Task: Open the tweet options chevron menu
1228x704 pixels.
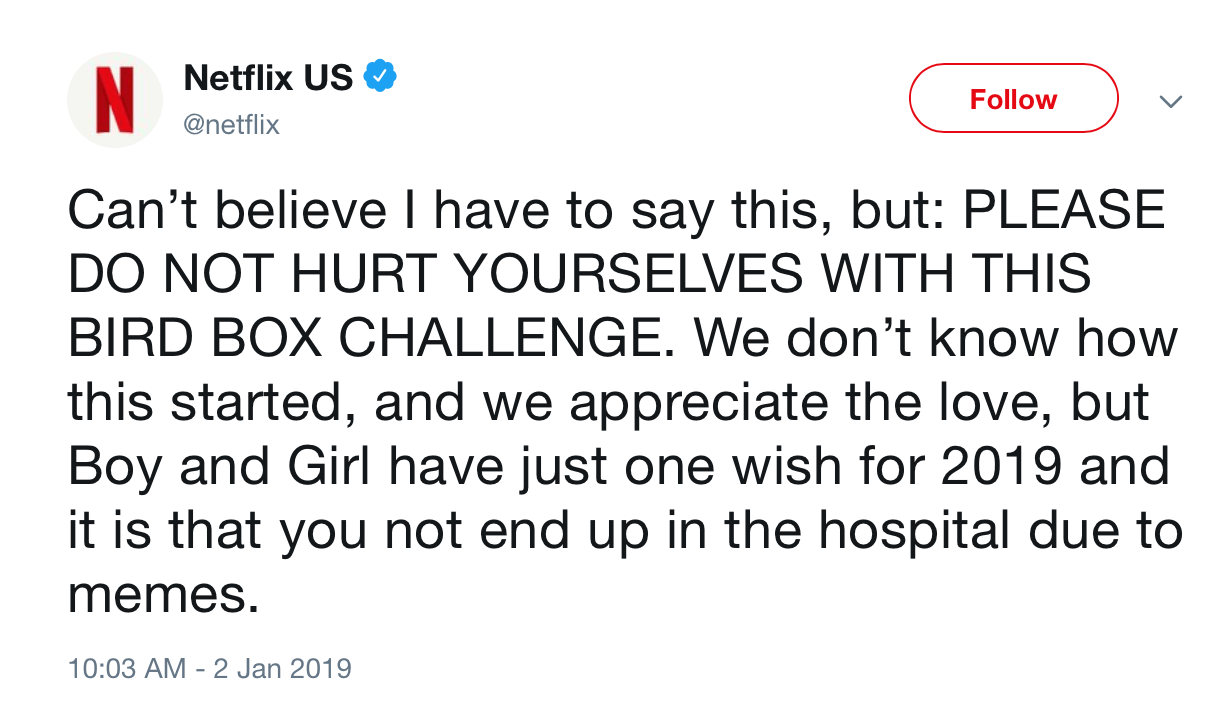Action: click(x=1169, y=102)
